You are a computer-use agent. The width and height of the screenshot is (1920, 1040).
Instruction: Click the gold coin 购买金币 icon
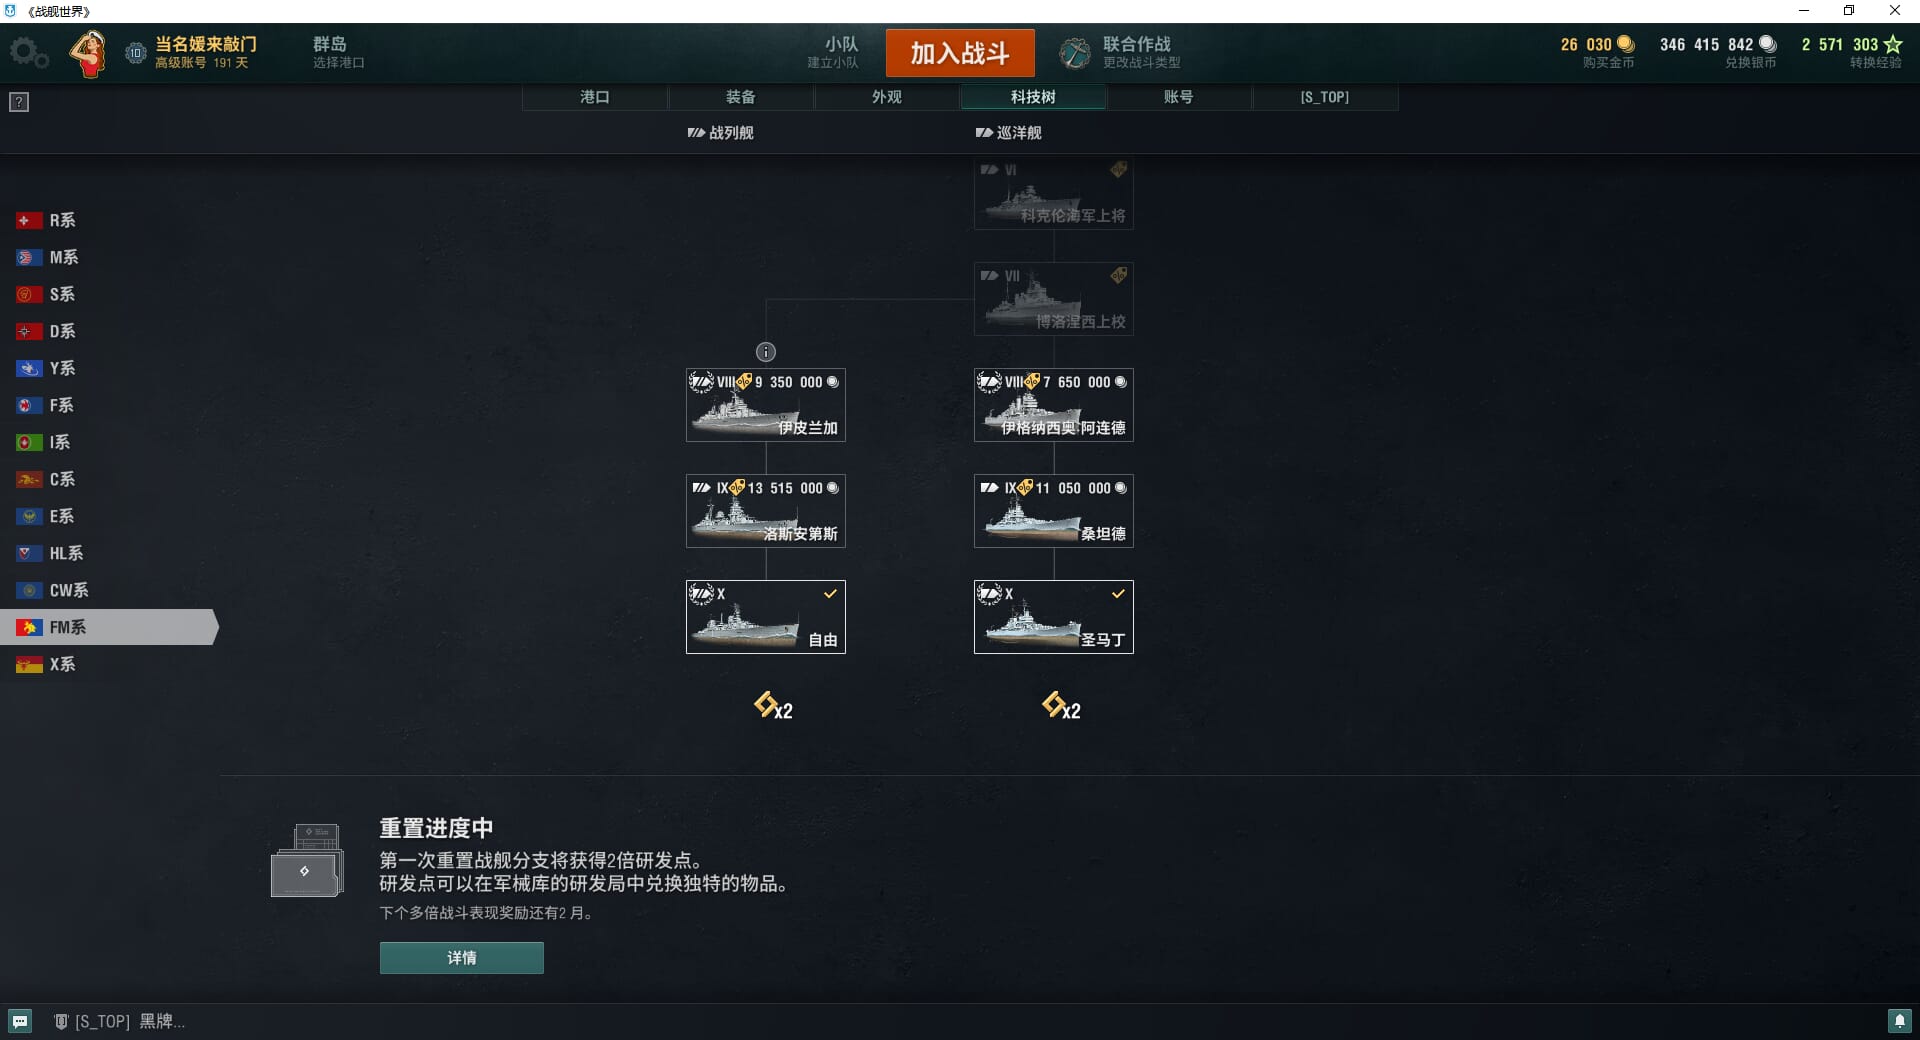pyautogui.click(x=1626, y=44)
